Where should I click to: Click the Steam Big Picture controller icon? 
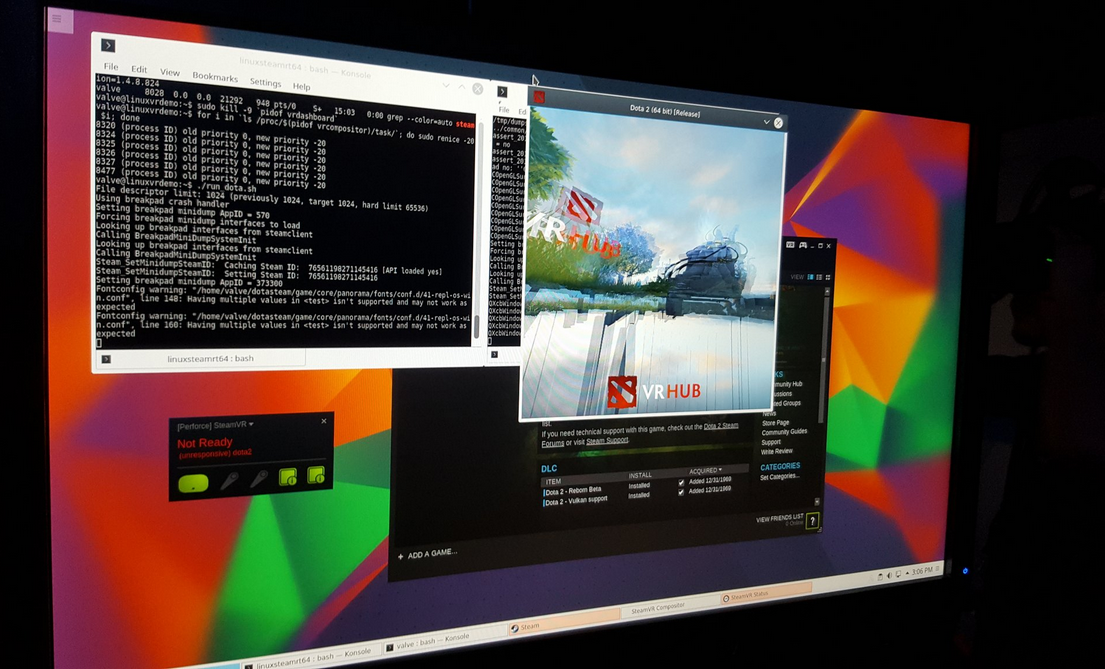pos(803,245)
